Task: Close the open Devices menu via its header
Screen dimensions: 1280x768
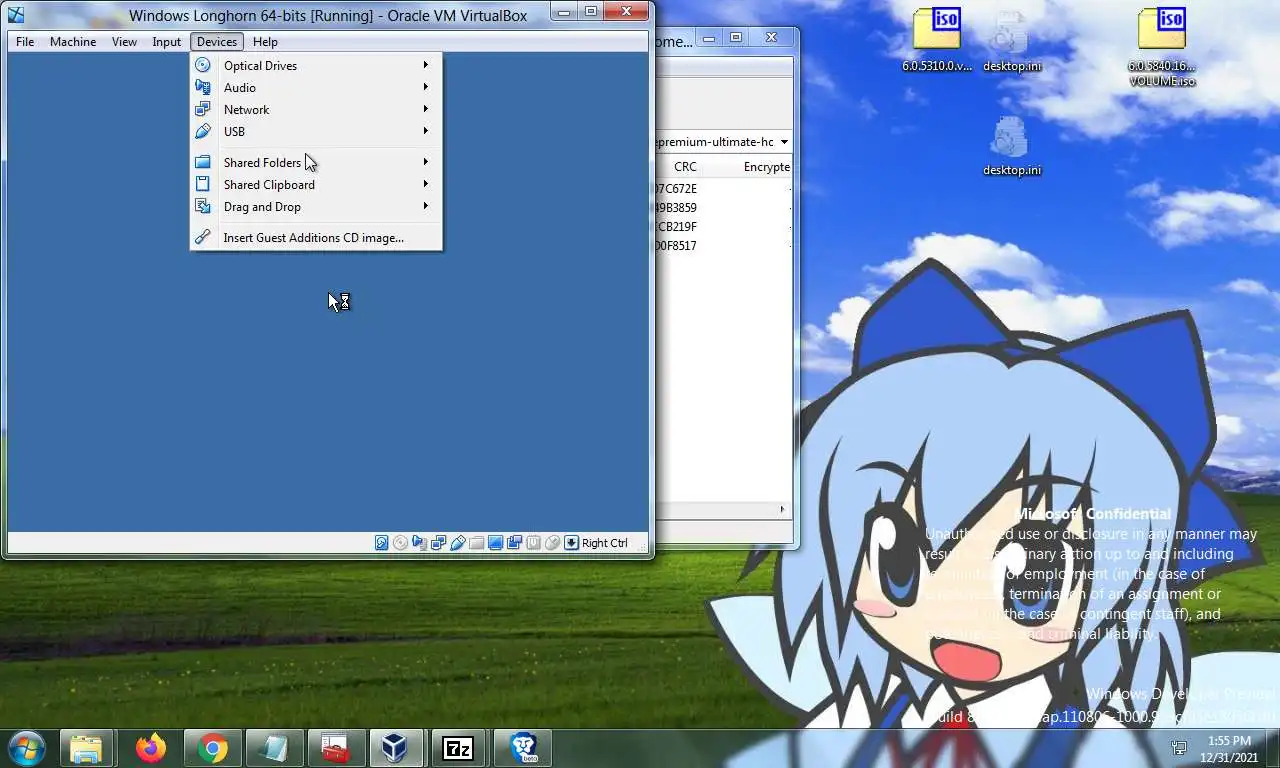Action: (217, 42)
